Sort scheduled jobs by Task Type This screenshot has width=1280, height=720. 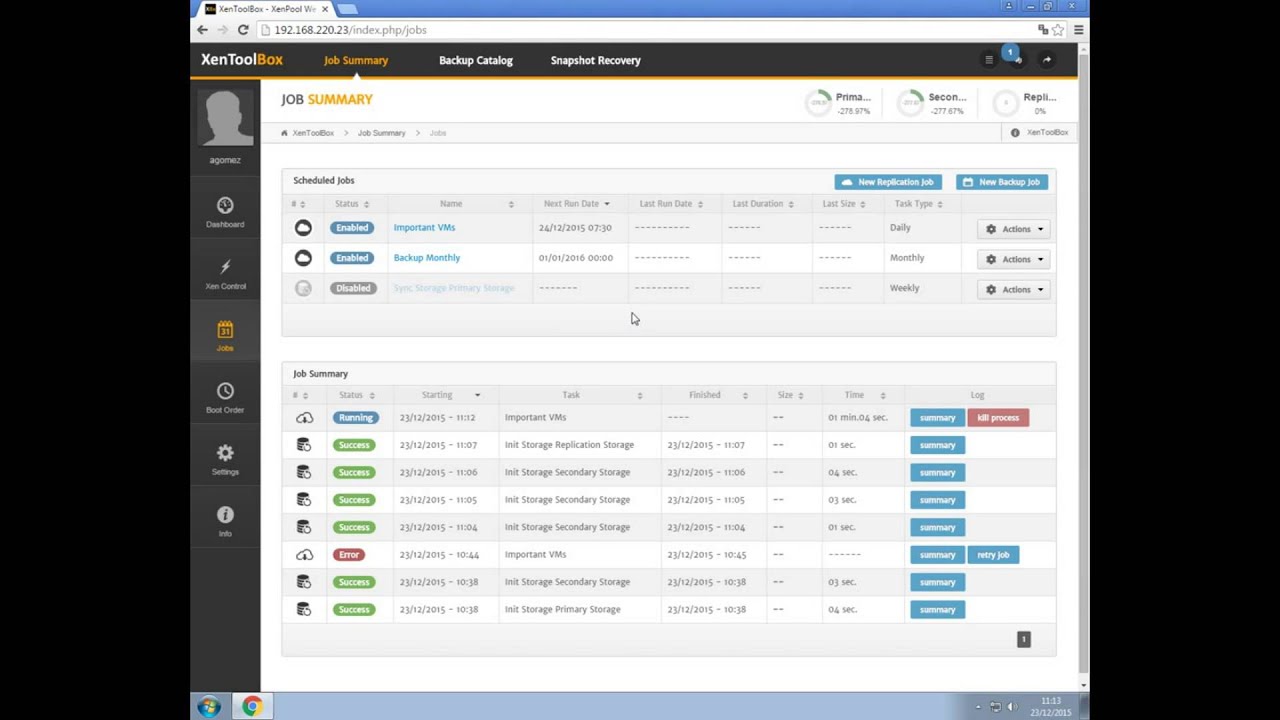tap(918, 204)
